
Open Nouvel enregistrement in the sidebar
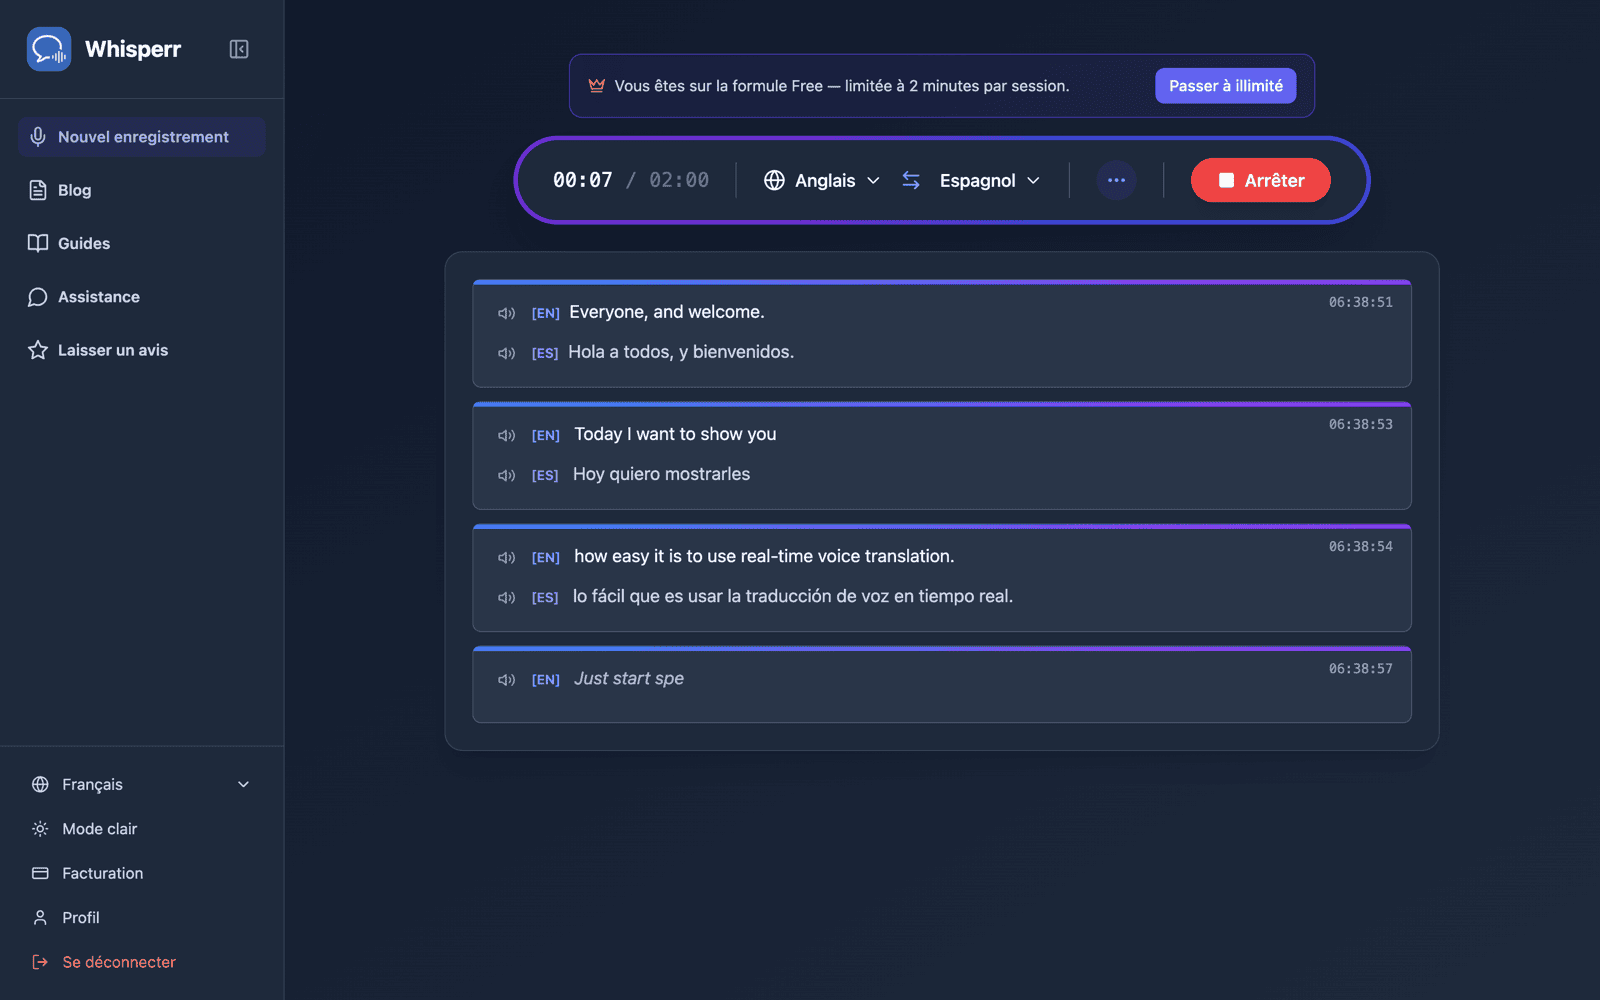point(141,137)
